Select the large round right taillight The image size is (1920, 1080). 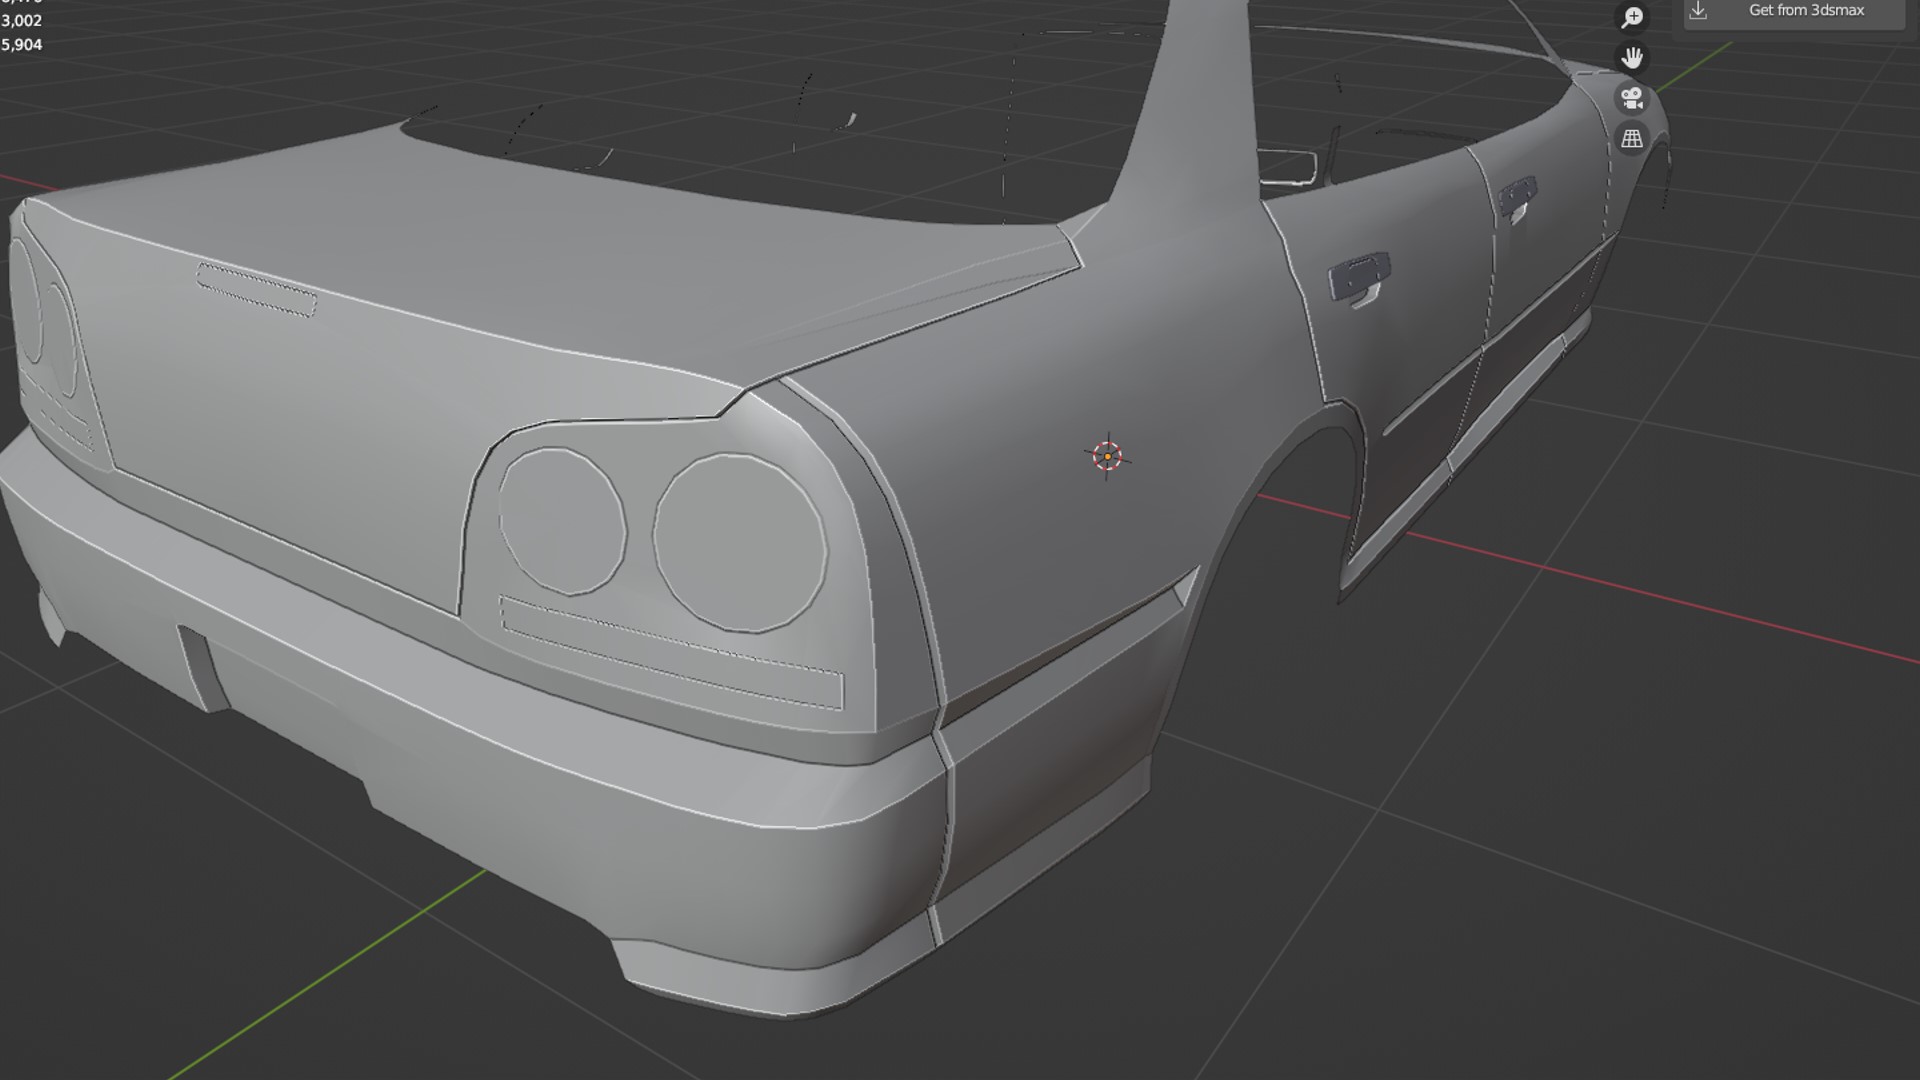[740, 542]
